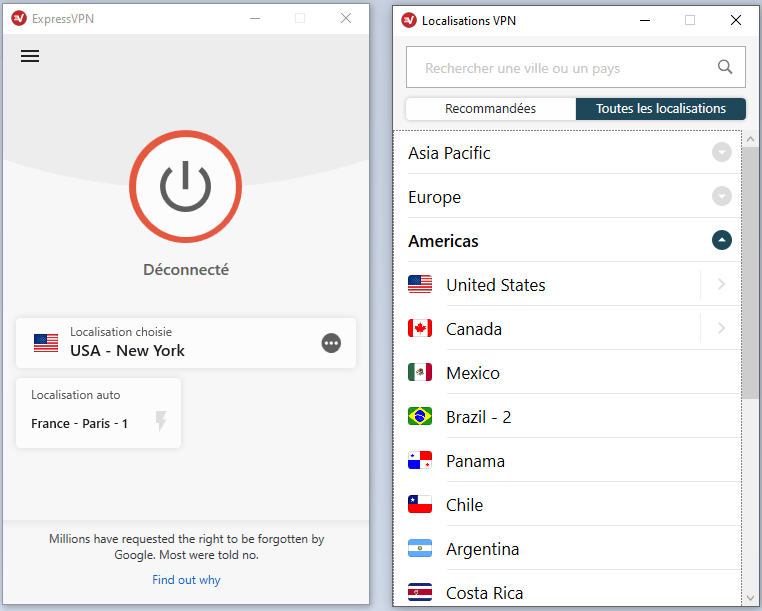Click the Chile flag icon

[x=420, y=505]
